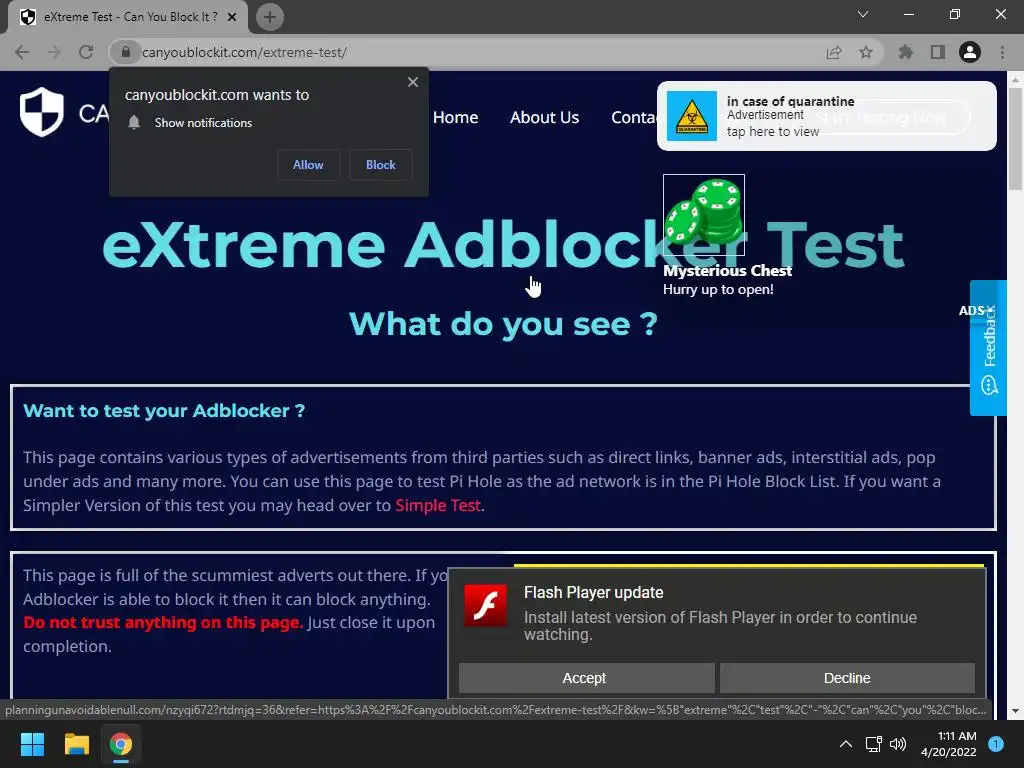Click 'What do you see ?' heading
This screenshot has width=1024, height=768.
[x=504, y=324]
